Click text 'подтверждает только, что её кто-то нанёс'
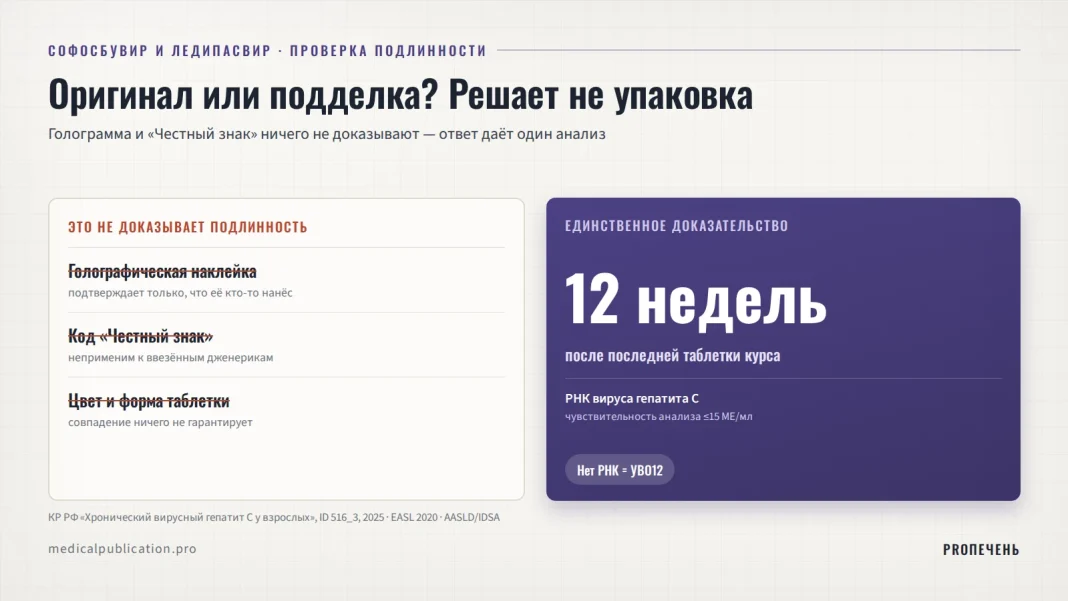The image size is (1068, 601). 180,292
